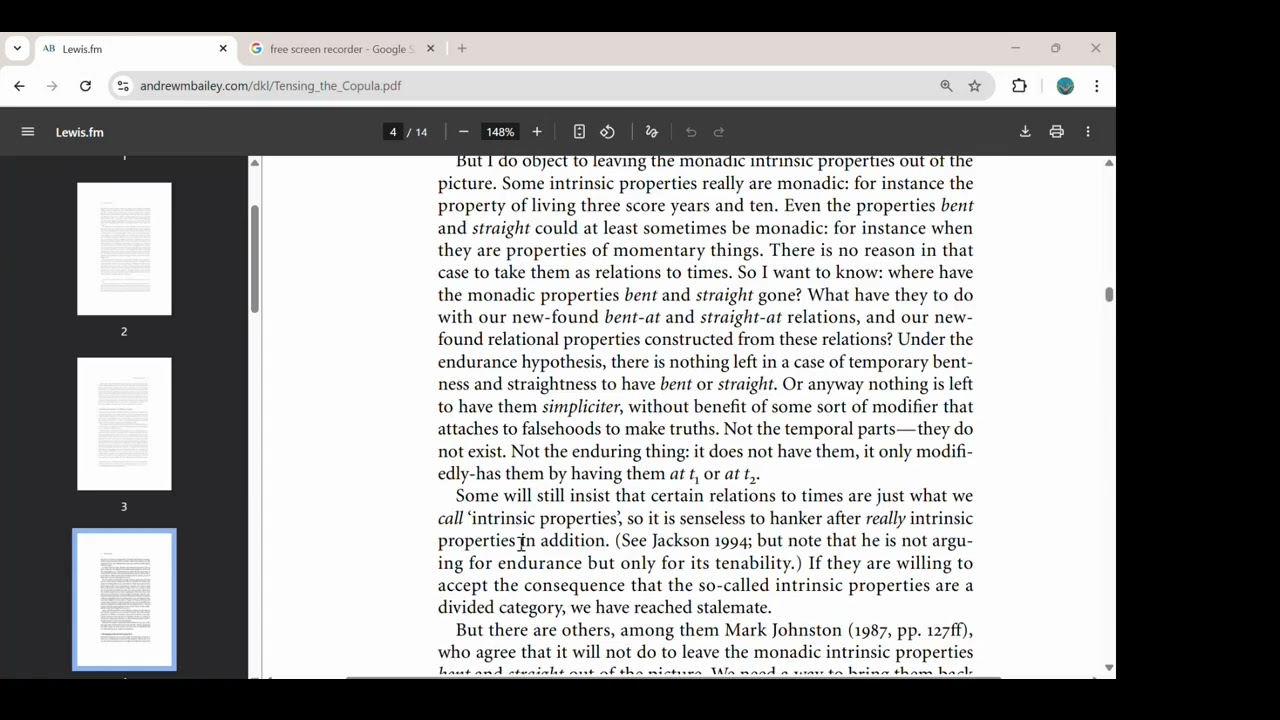Download the PDF file

coord(1025,132)
